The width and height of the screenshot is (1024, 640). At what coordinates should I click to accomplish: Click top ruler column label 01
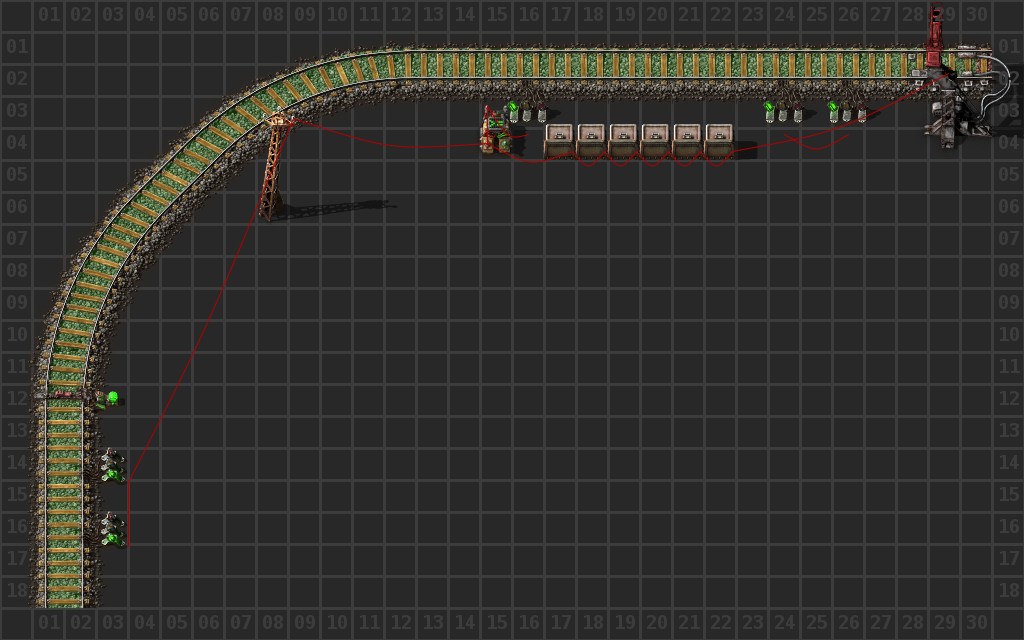[x=48, y=14]
